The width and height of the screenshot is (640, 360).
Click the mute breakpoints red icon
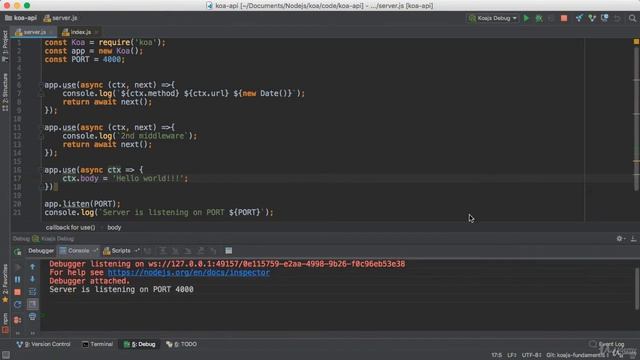(x=18, y=320)
